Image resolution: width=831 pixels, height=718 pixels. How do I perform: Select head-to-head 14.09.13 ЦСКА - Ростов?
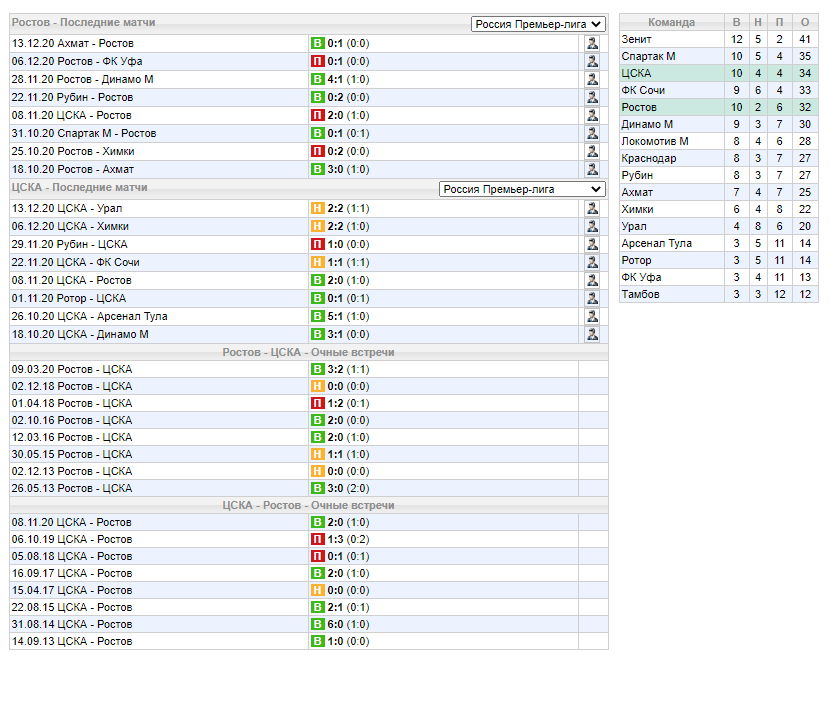[x=72, y=641]
